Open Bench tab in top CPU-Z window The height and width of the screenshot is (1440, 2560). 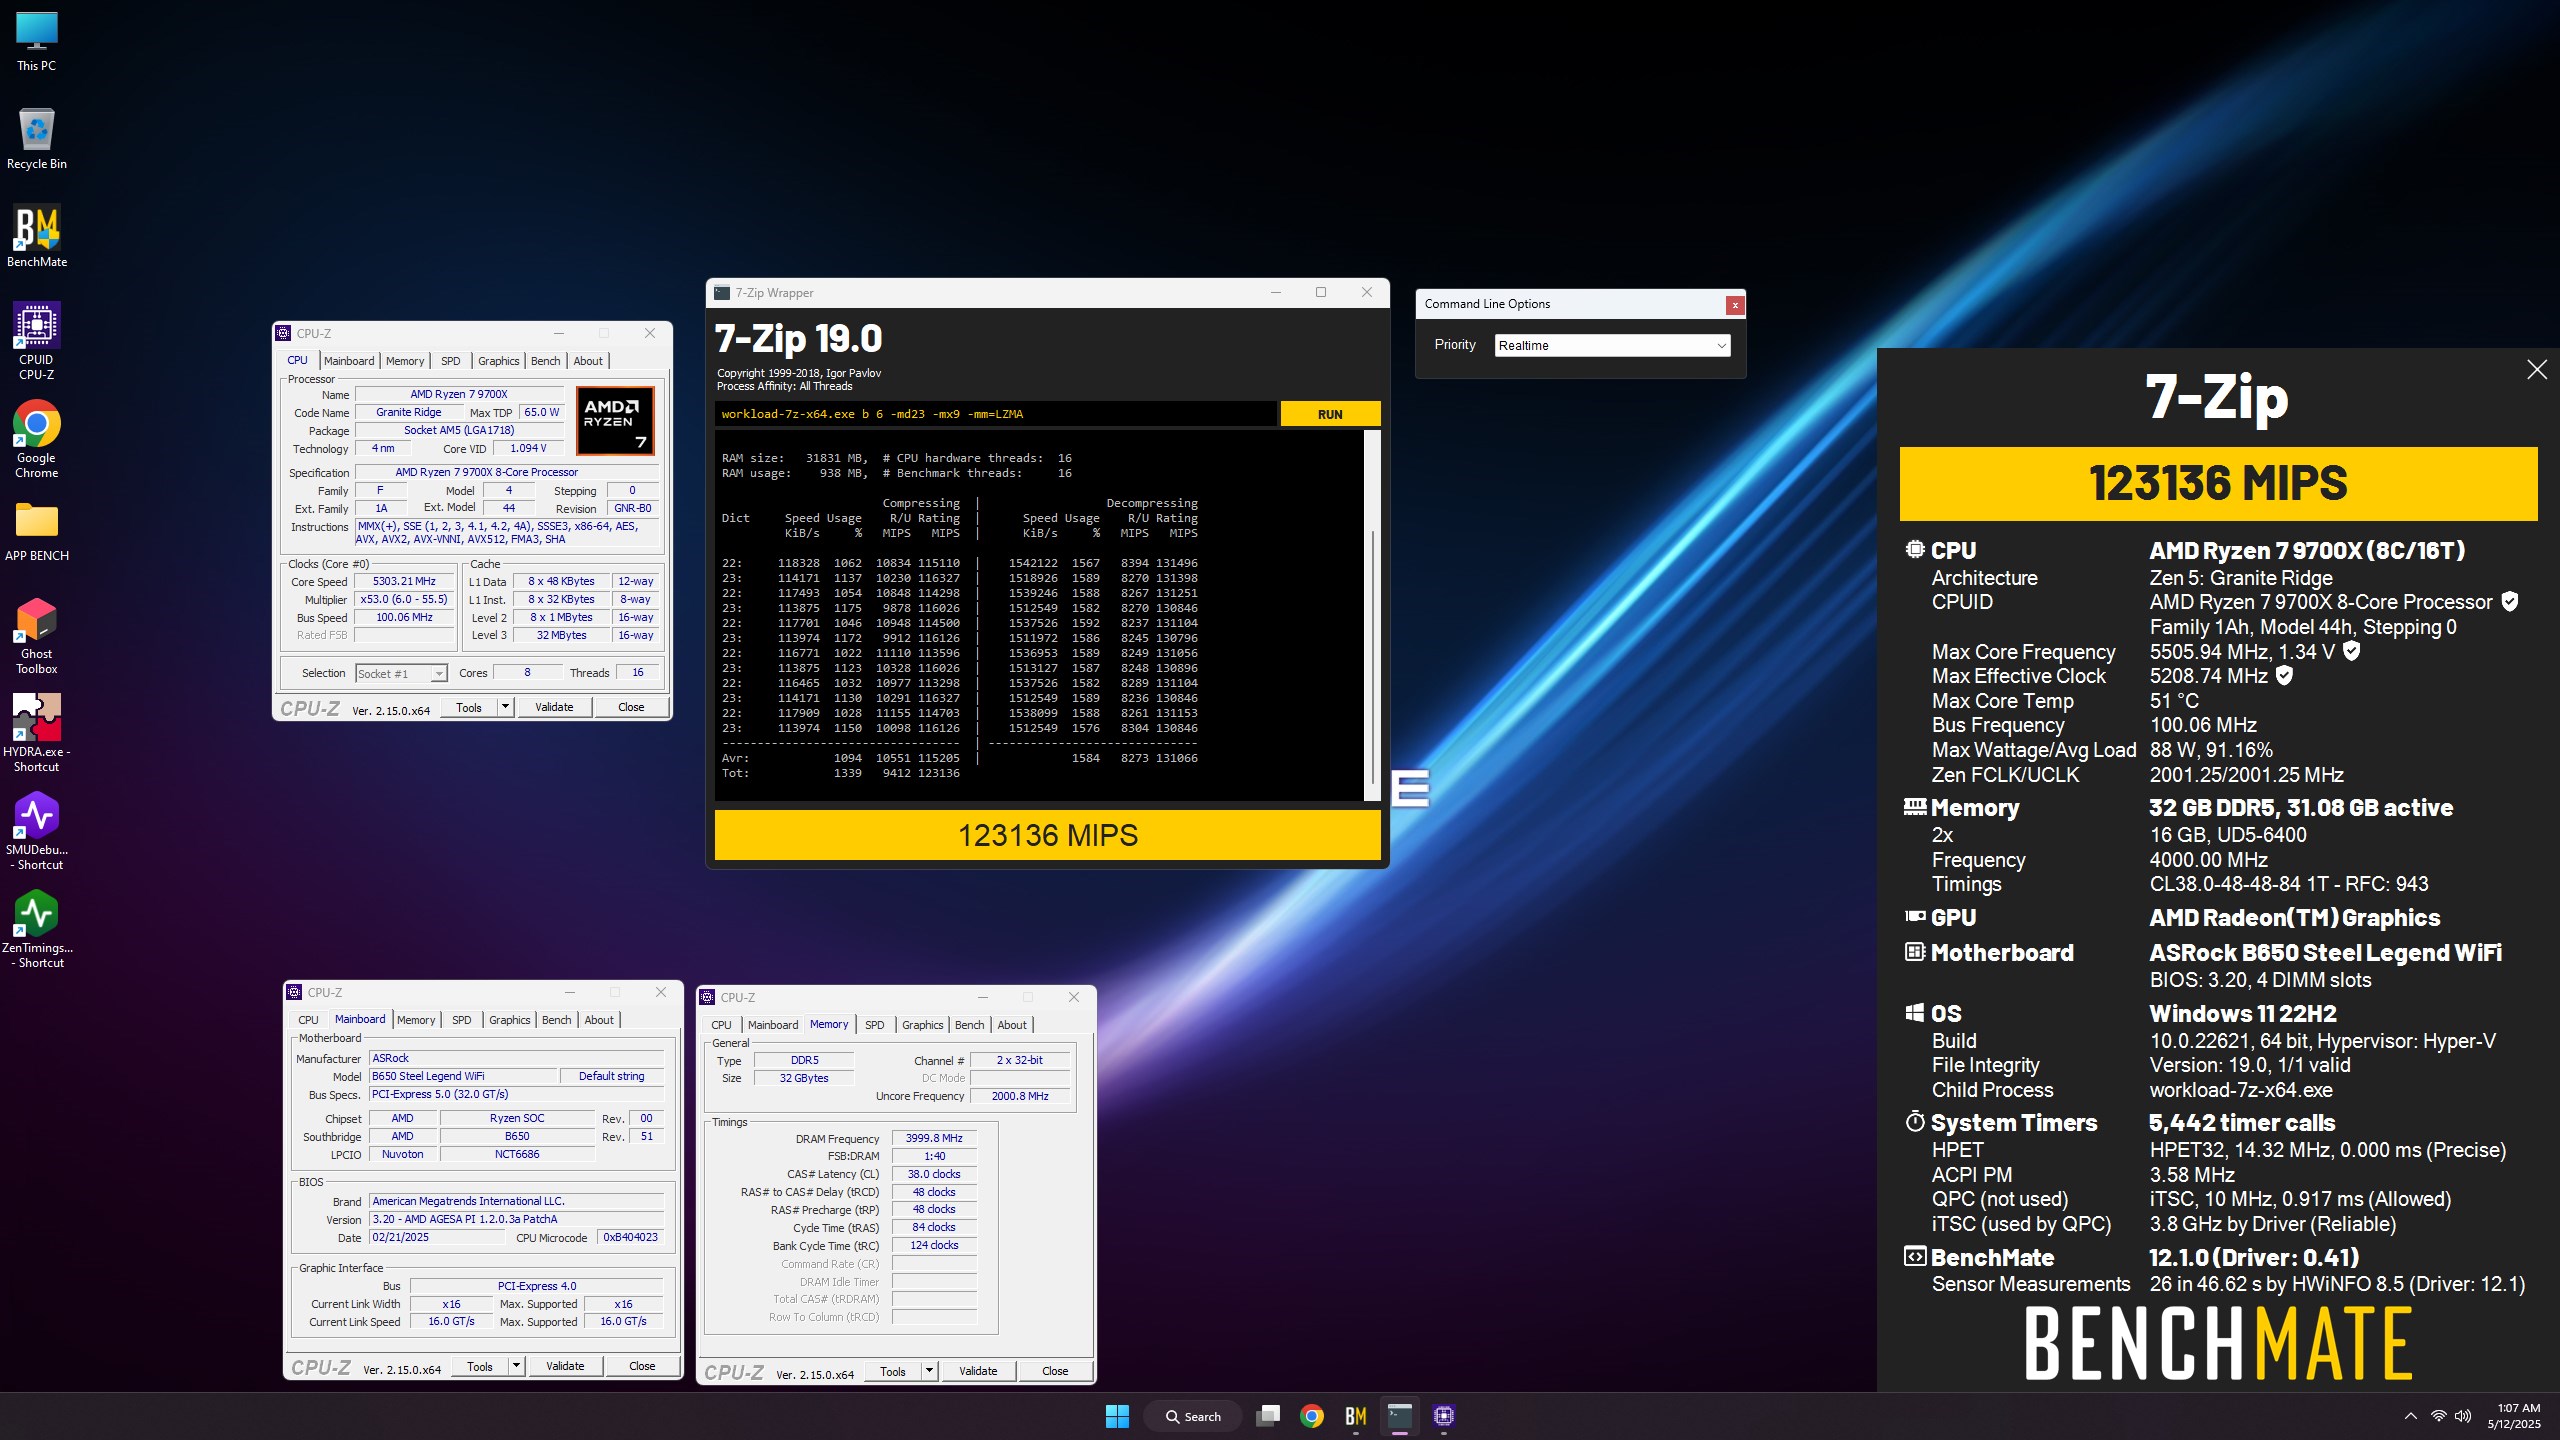tap(546, 361)
